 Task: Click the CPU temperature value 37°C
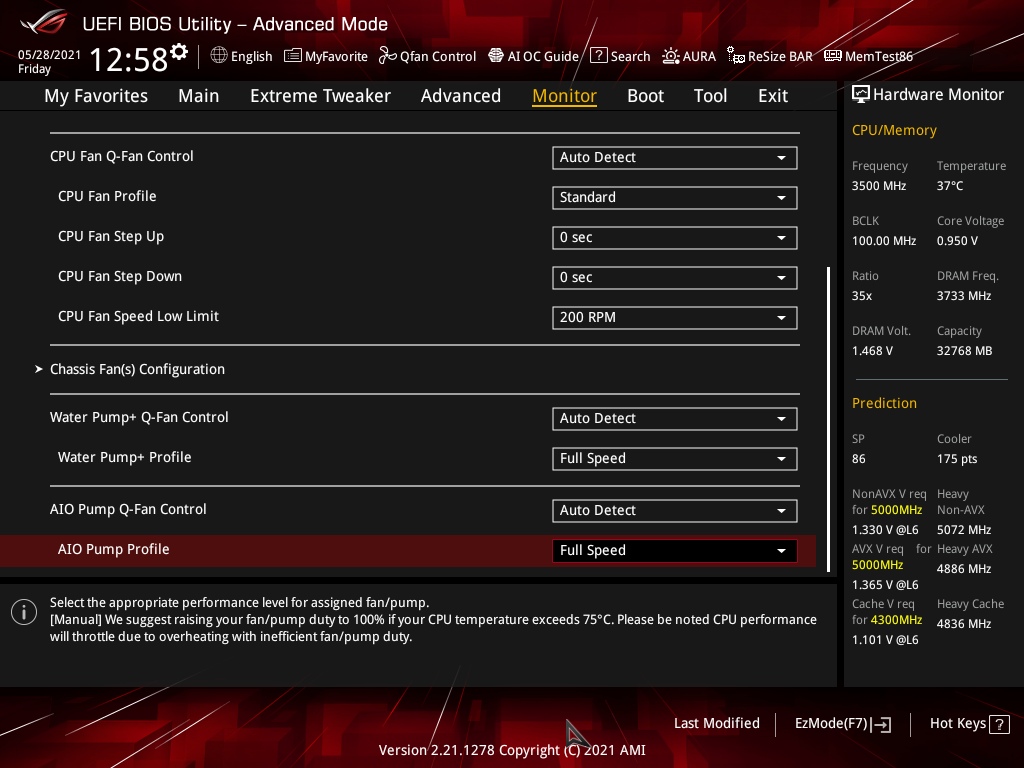[950, 186]
